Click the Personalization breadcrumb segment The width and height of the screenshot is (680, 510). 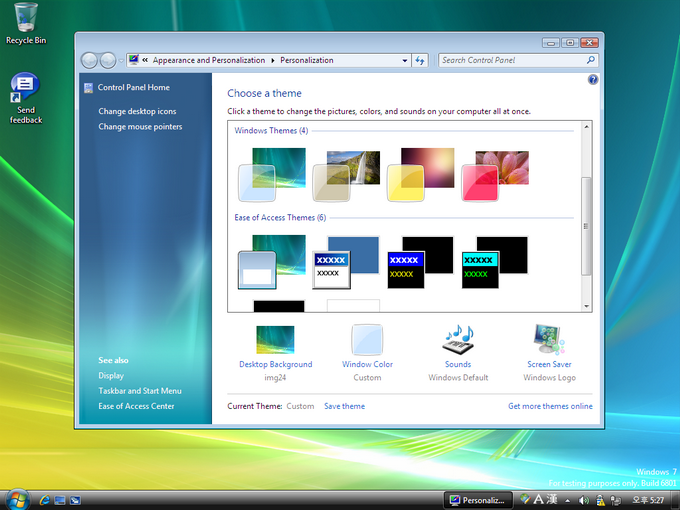(307, 60)
